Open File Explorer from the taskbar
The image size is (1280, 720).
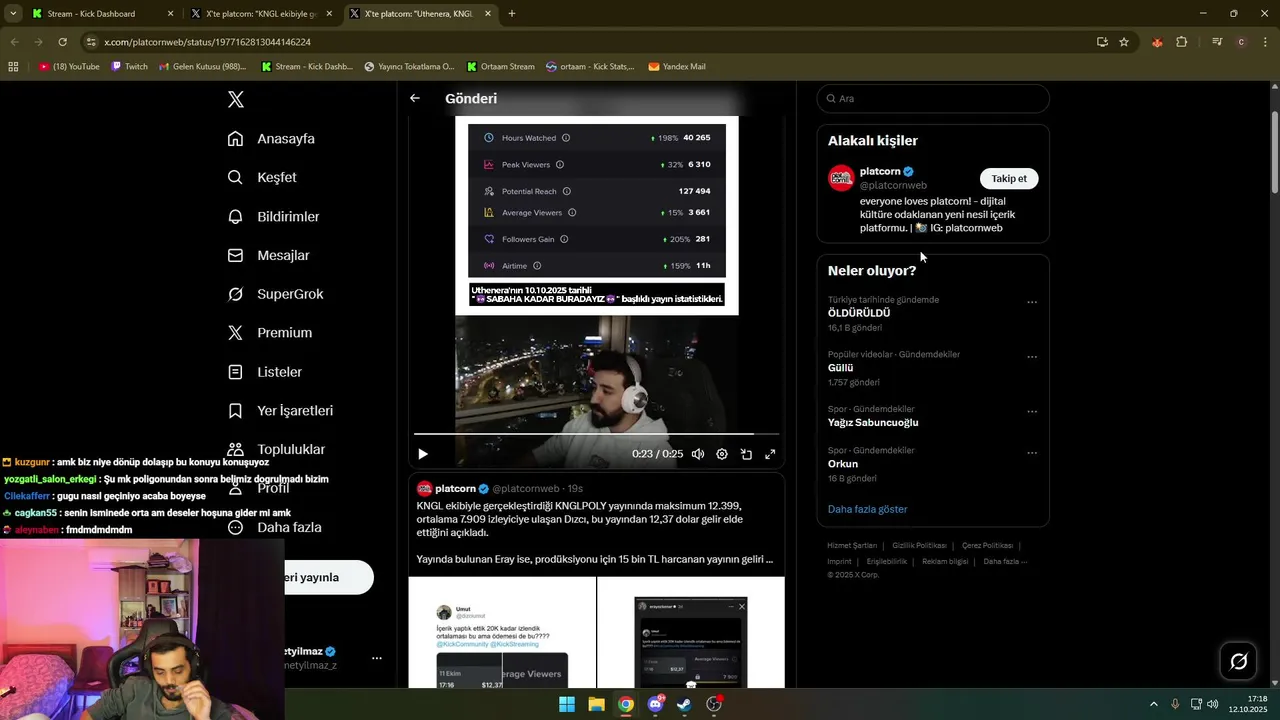coord(596,704)
